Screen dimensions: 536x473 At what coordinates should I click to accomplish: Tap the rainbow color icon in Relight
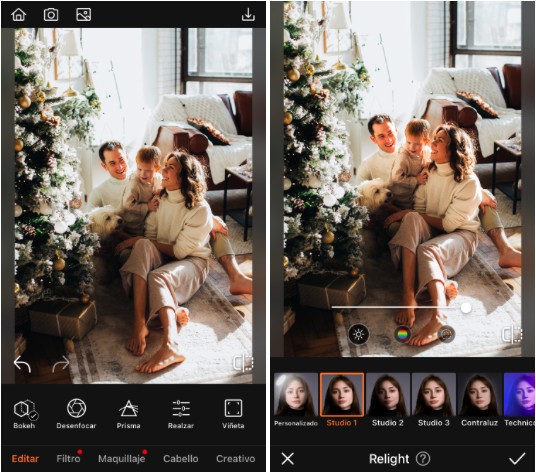coord(403,334)
